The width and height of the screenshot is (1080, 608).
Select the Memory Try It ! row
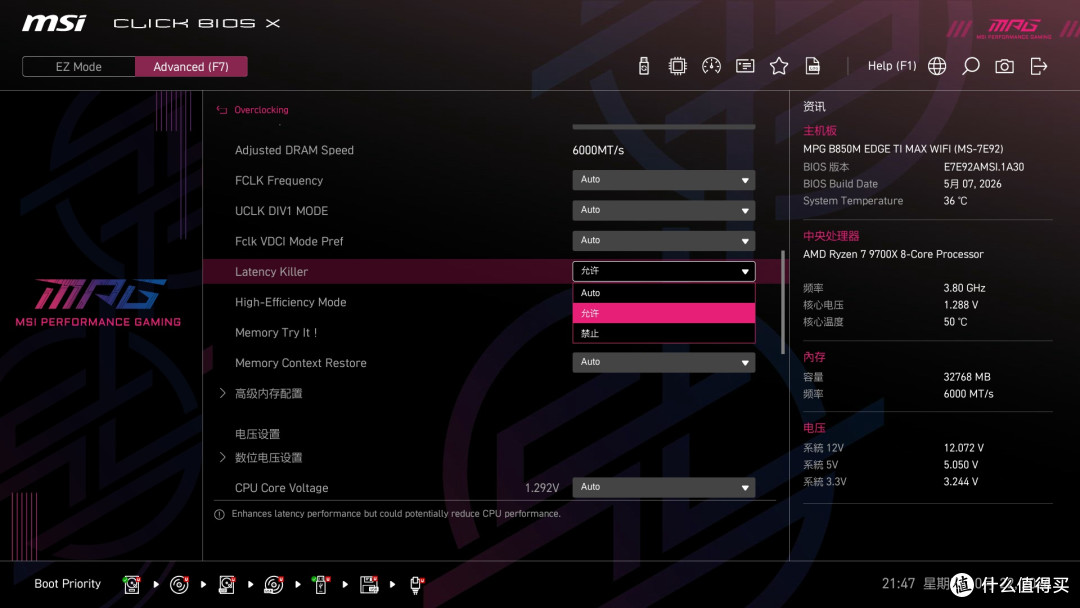tap(276, 333)
